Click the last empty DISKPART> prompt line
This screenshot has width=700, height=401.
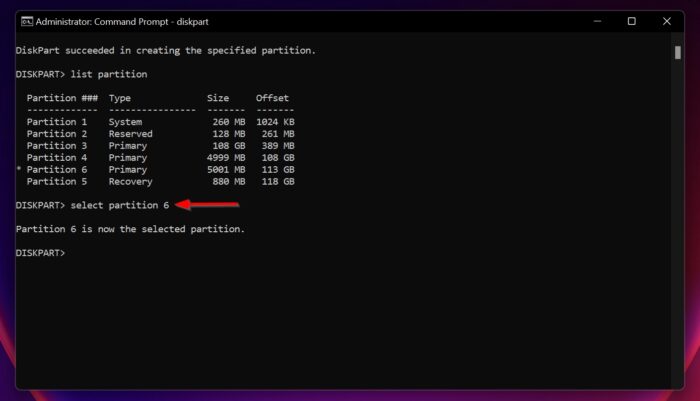point(41,253)
